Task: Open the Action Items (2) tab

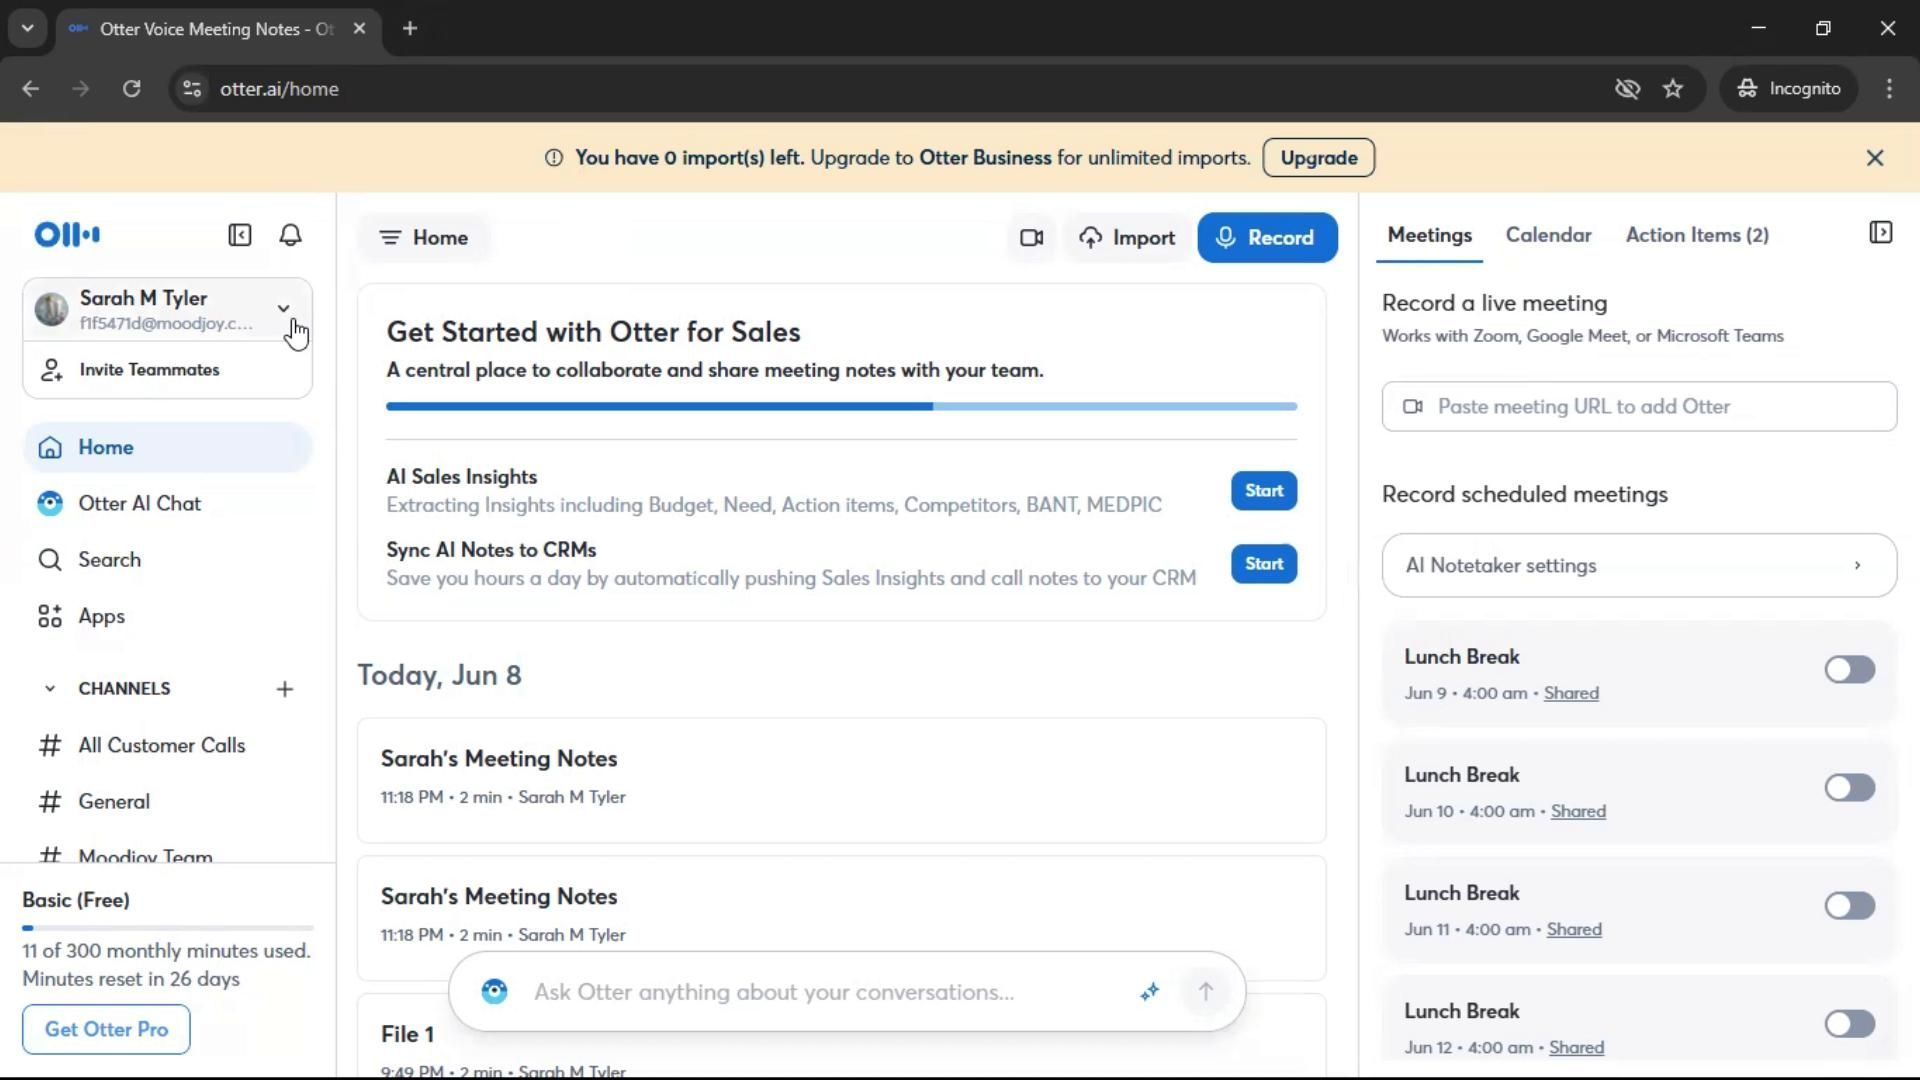Action: [1696, 235]
